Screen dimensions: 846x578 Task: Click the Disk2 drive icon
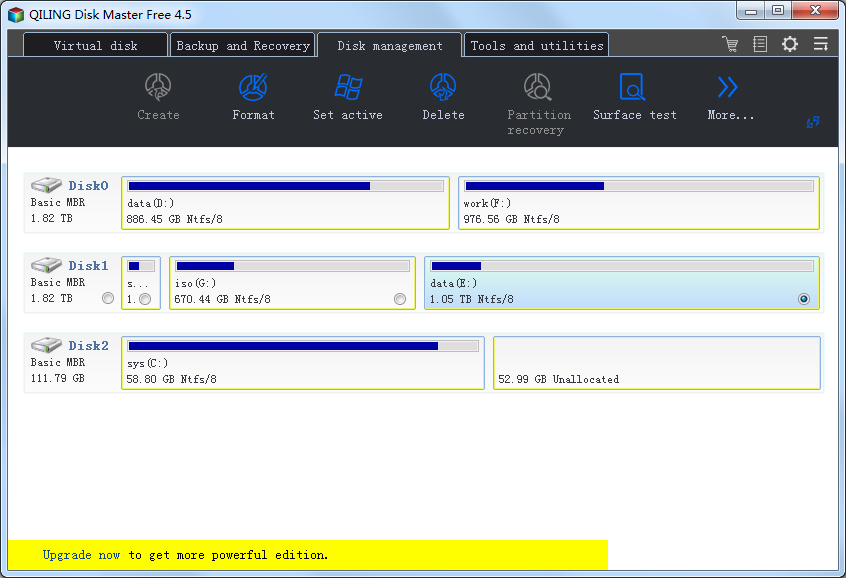[x=46, y=345]
